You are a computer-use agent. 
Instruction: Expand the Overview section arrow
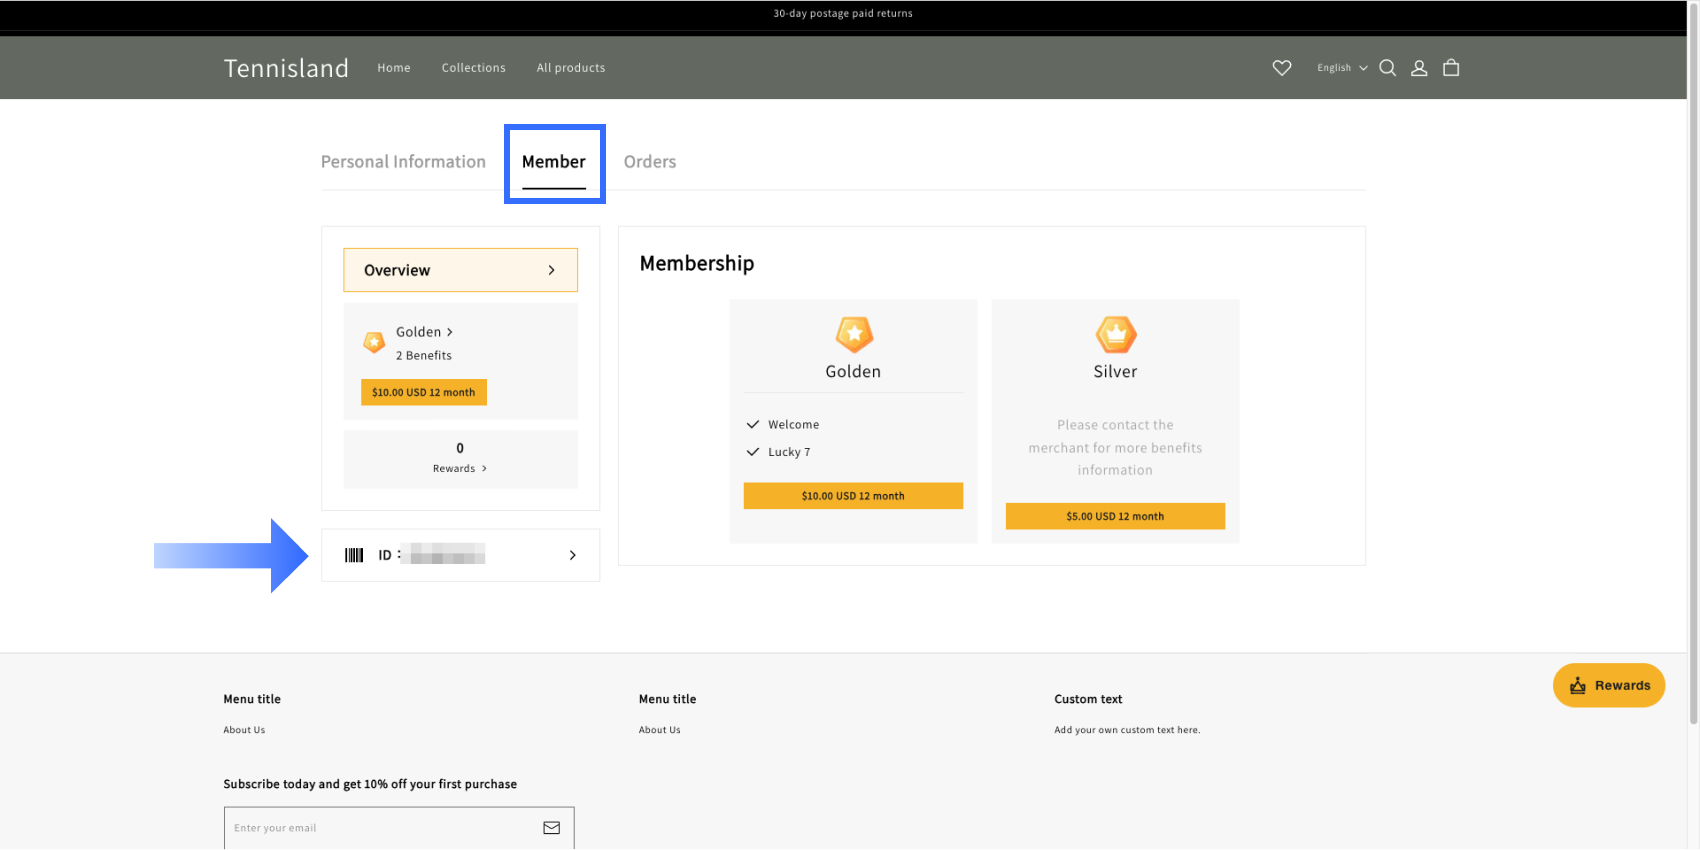coord(551,270)
